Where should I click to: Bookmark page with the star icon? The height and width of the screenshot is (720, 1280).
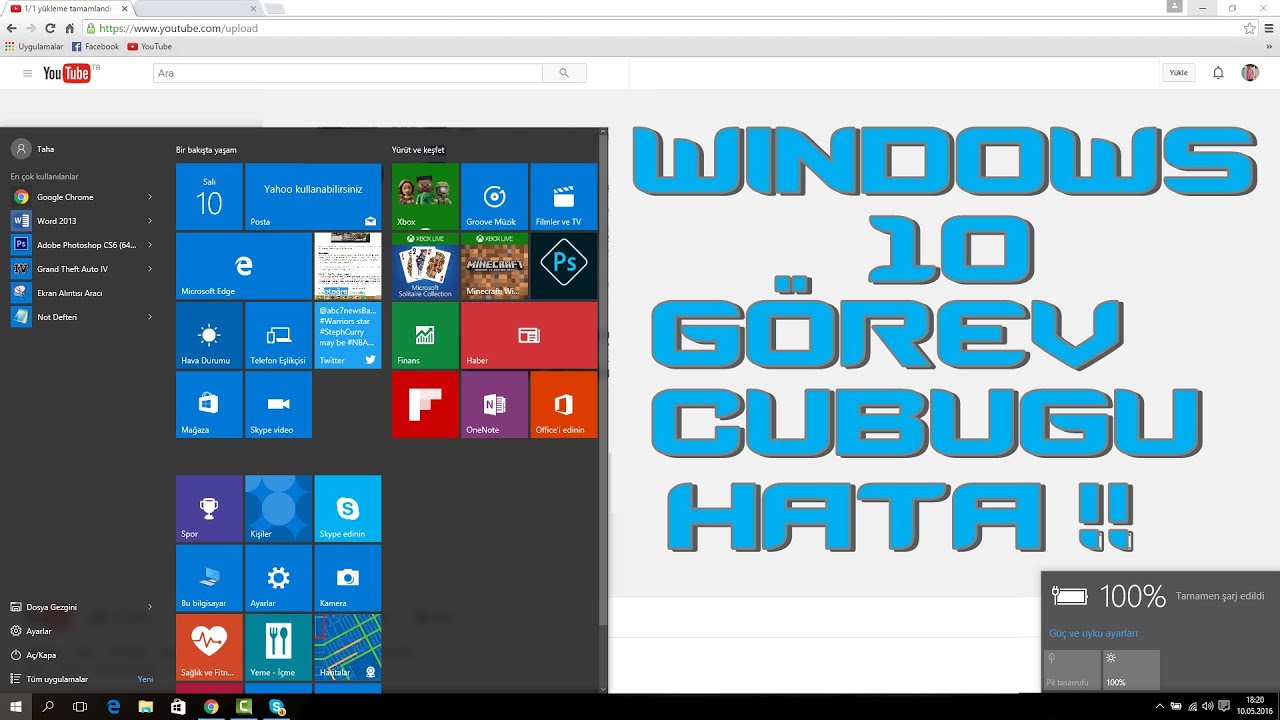(1249, 28)
